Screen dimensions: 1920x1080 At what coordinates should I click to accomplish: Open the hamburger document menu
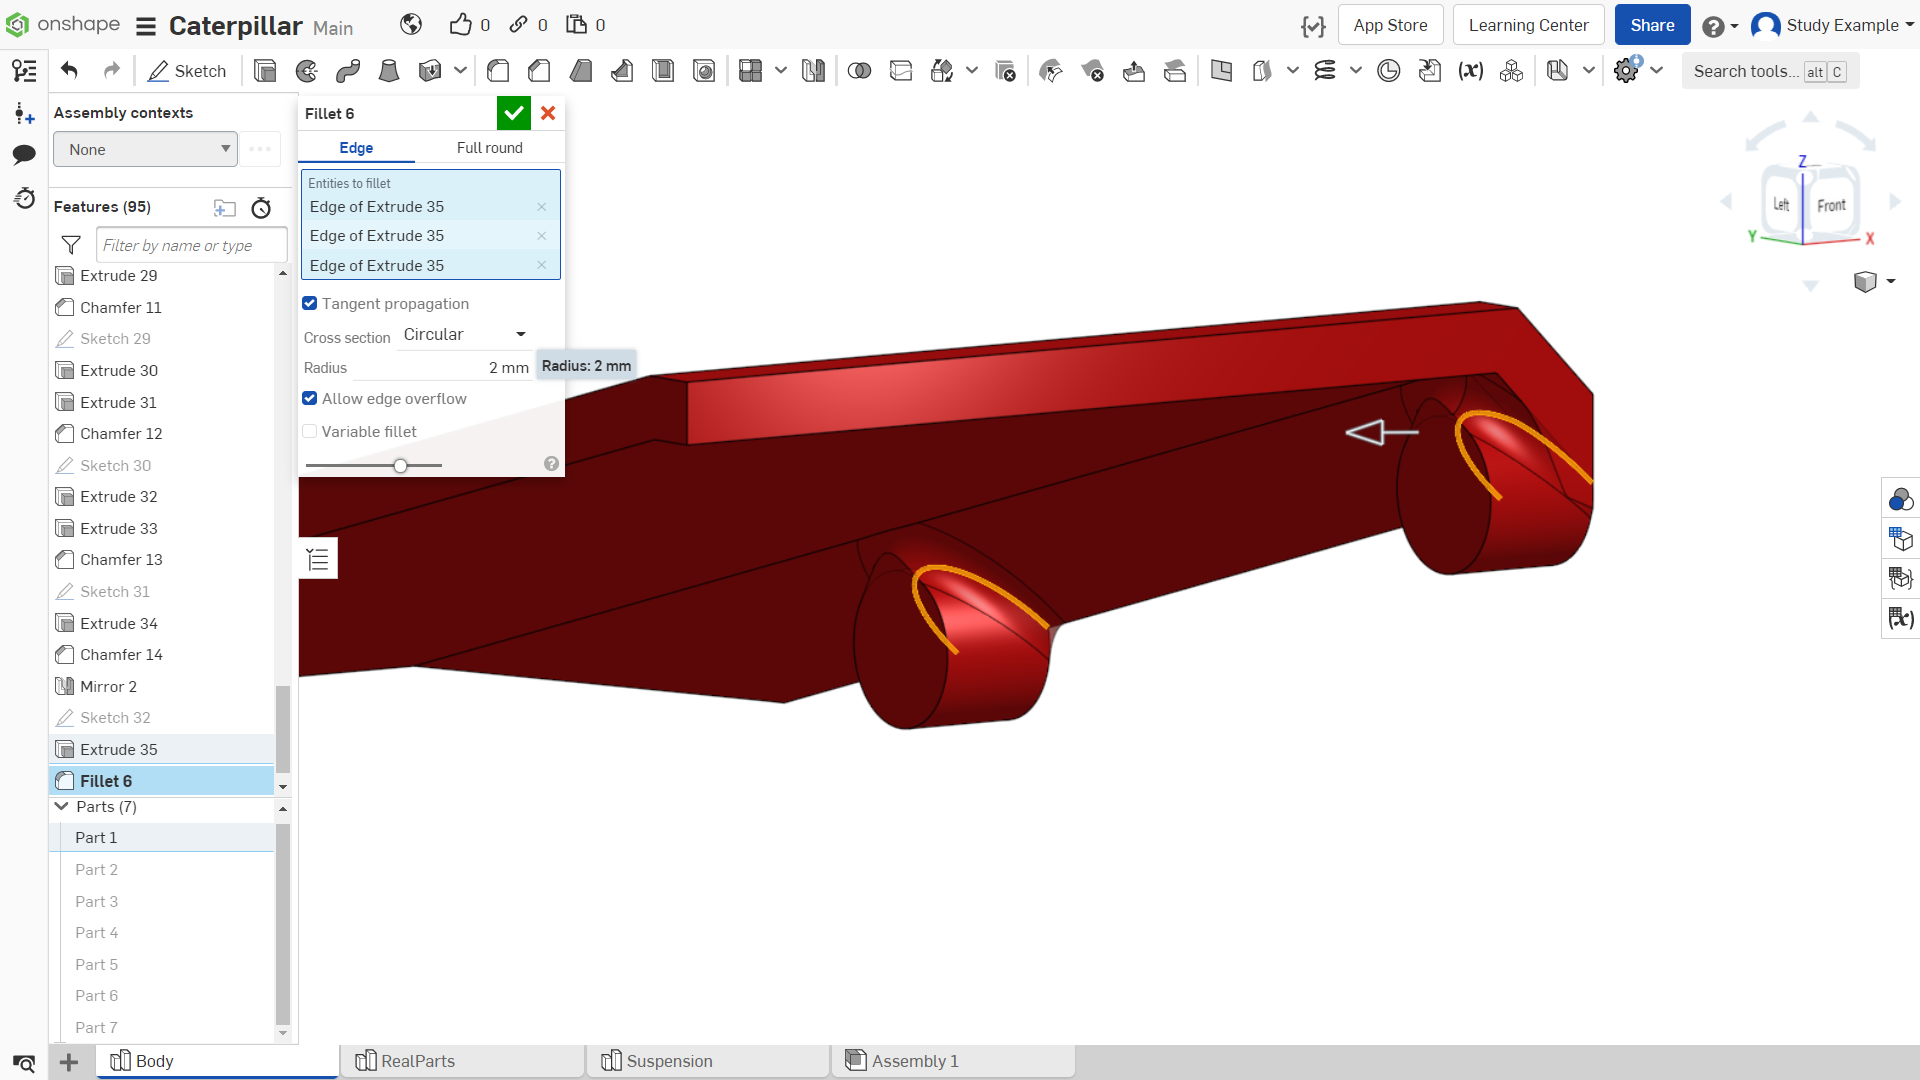point(146,26)
